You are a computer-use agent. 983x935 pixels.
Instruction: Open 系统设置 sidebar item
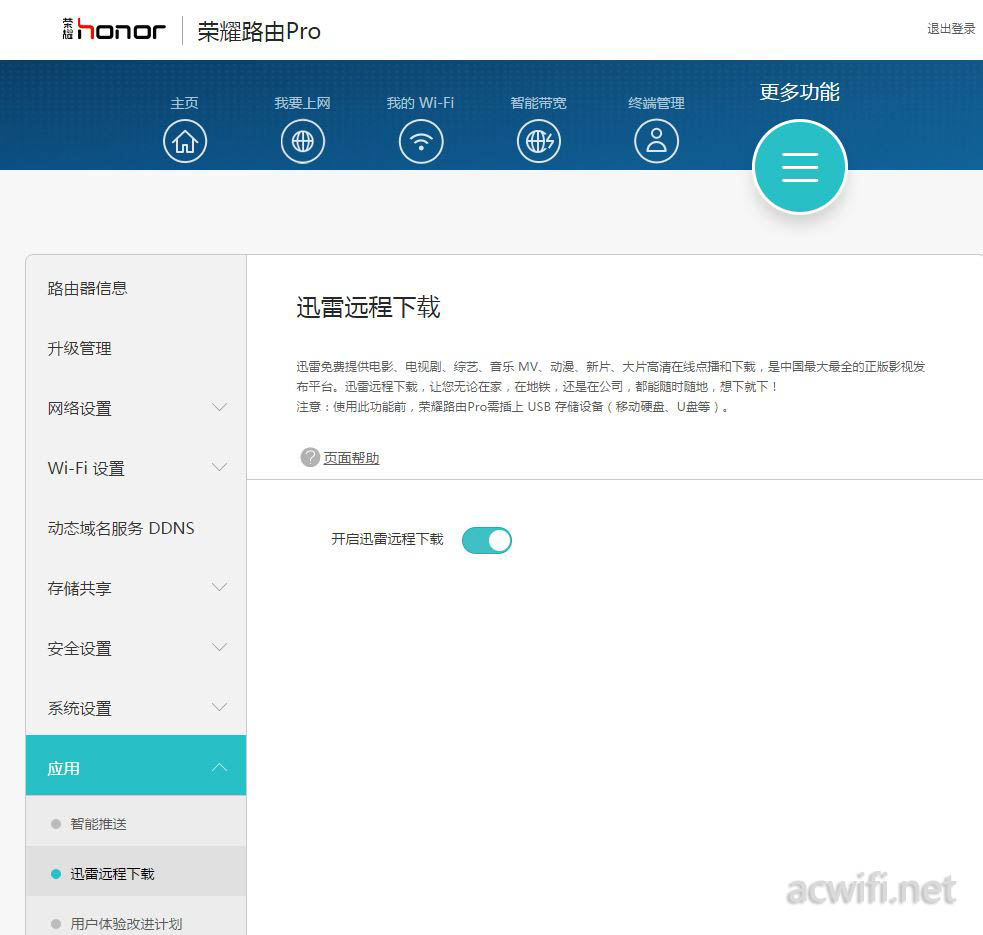[136, 708]
